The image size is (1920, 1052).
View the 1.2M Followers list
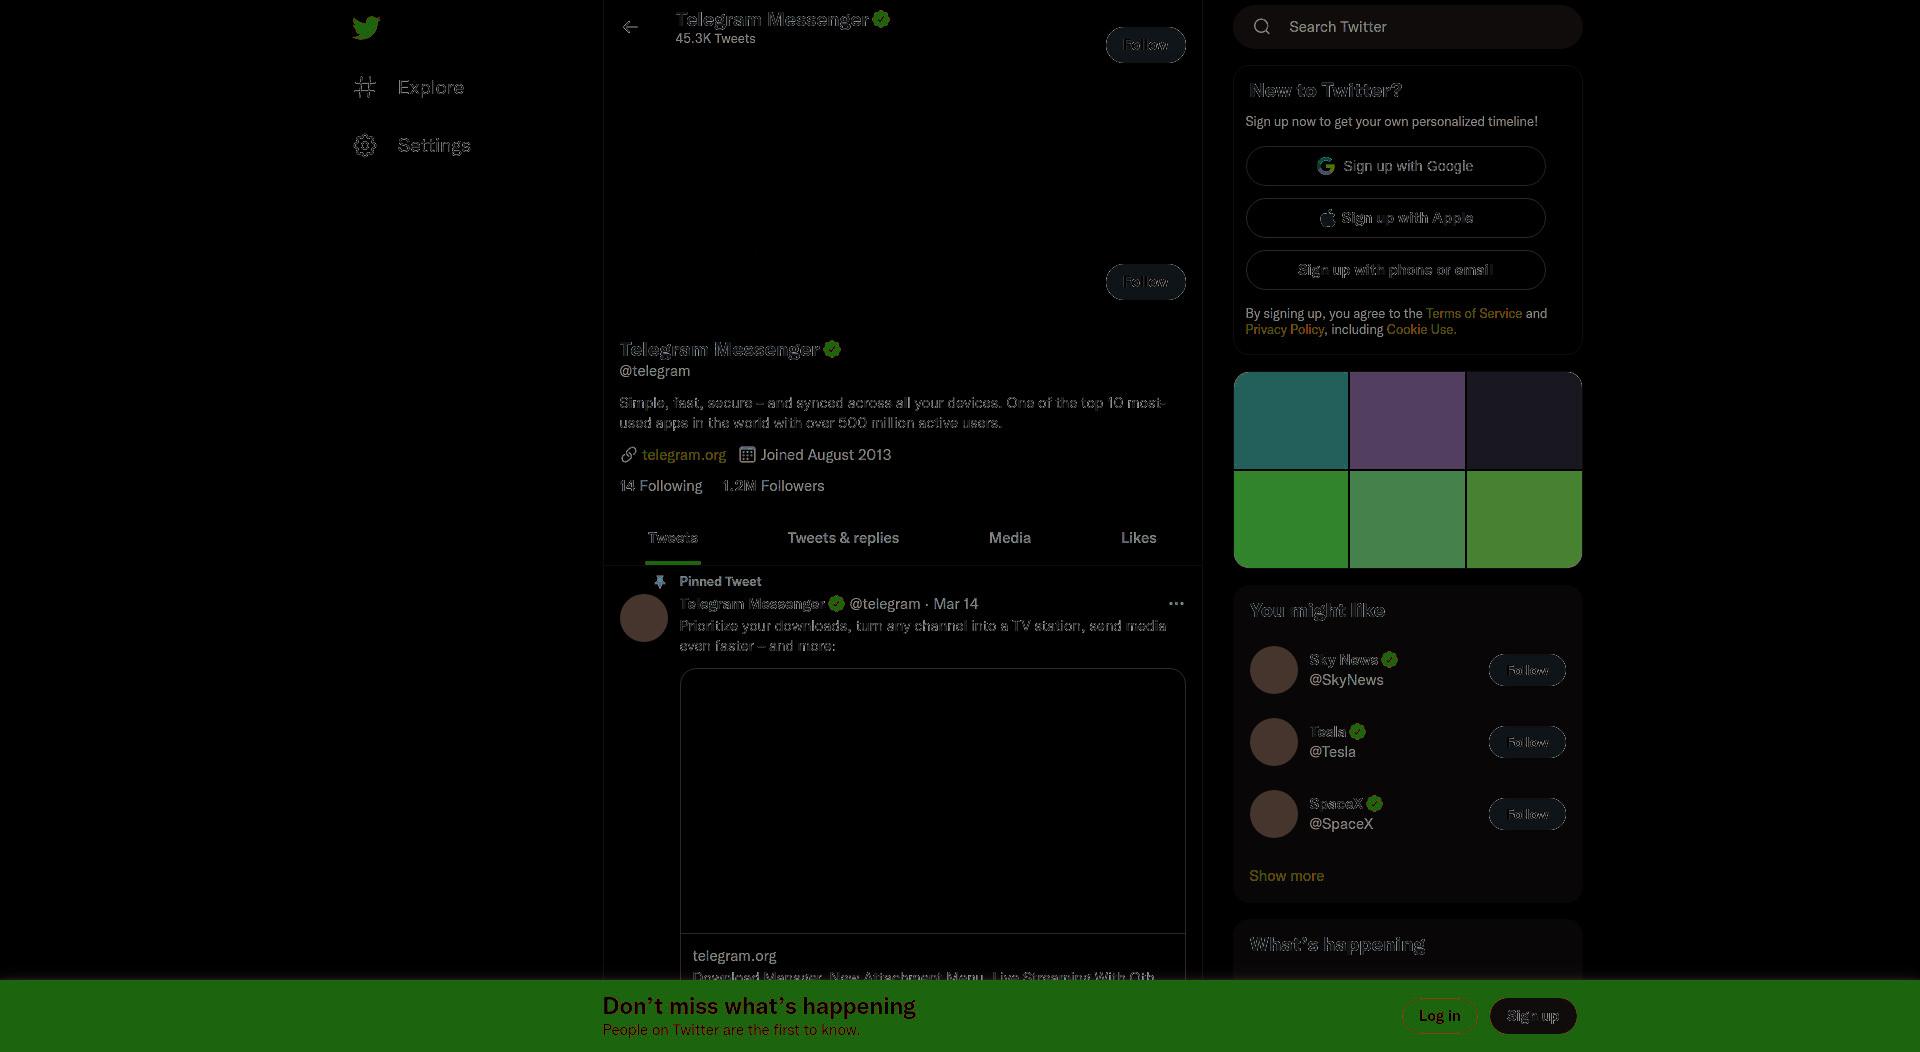pyautogui.click(x=773, y=486)
